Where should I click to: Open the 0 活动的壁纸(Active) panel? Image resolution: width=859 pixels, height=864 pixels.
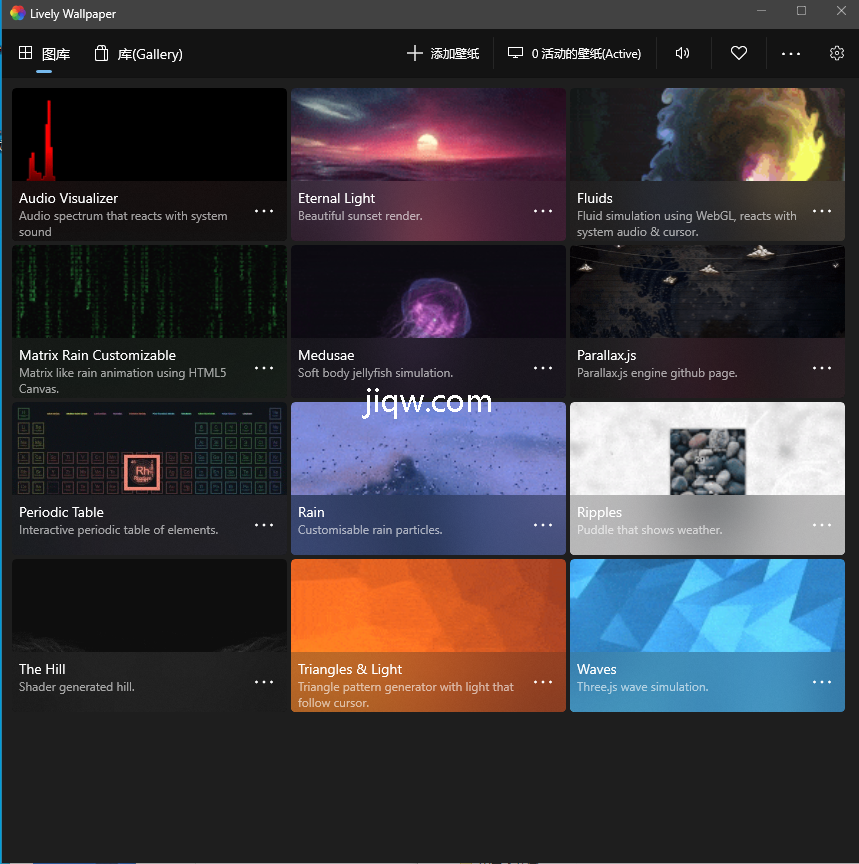point(574,53)
